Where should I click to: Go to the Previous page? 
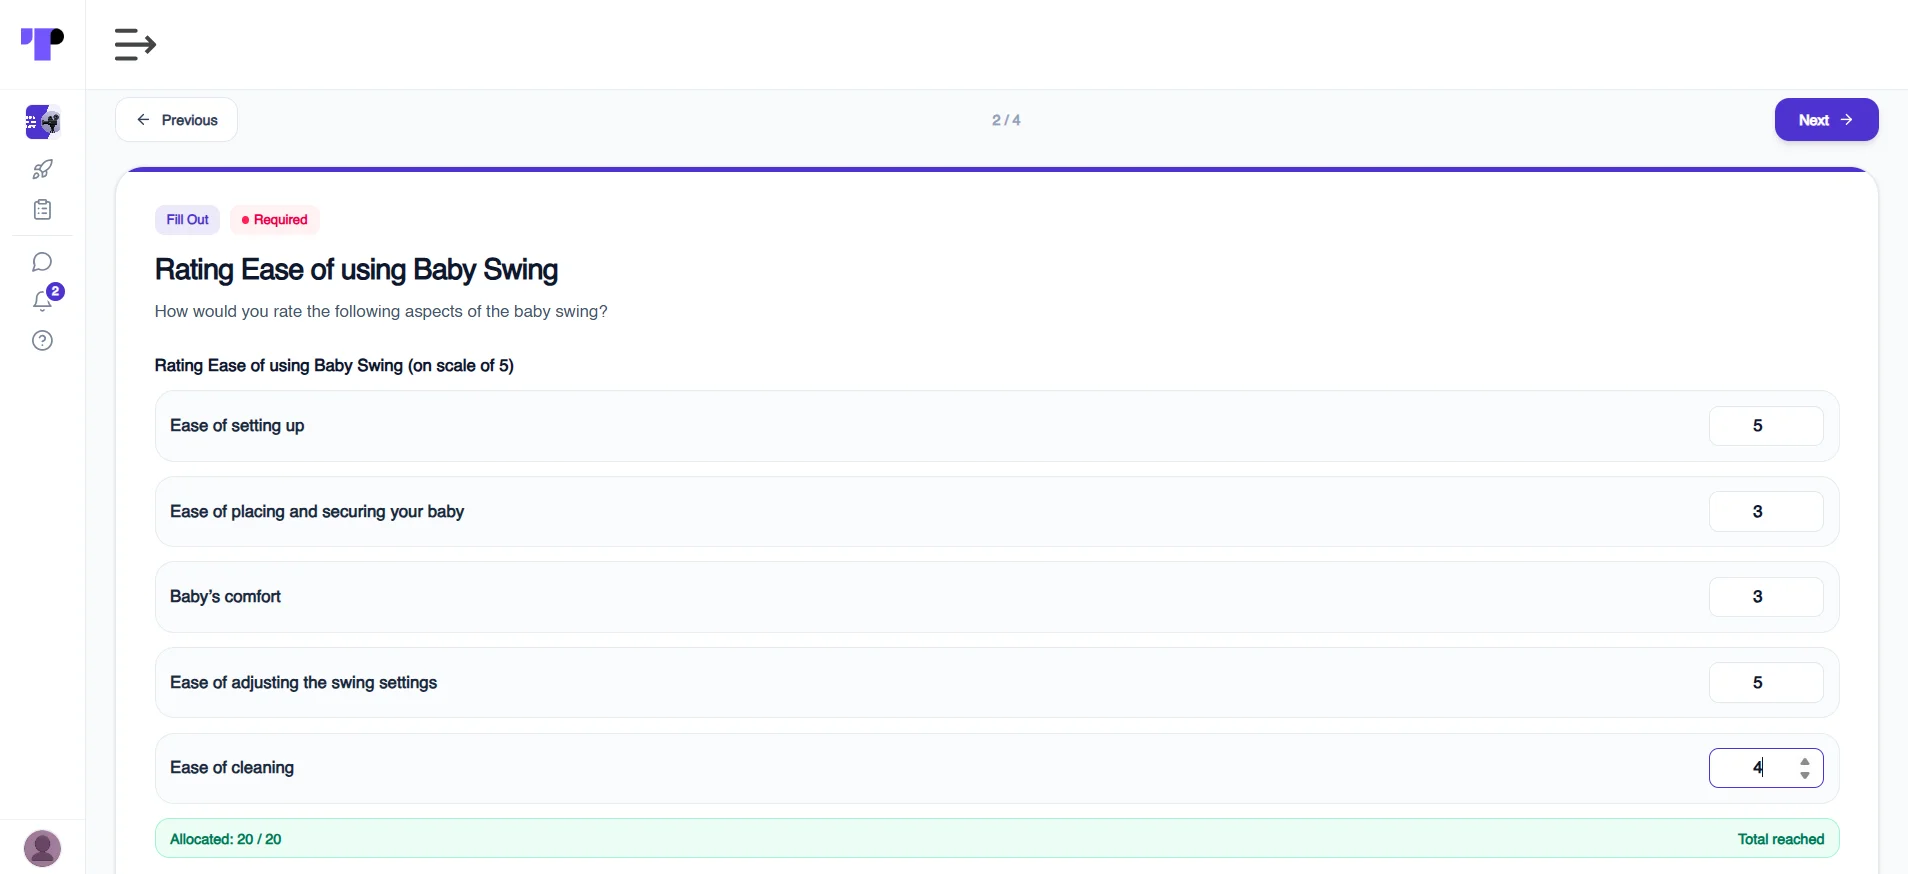(176, 120)
